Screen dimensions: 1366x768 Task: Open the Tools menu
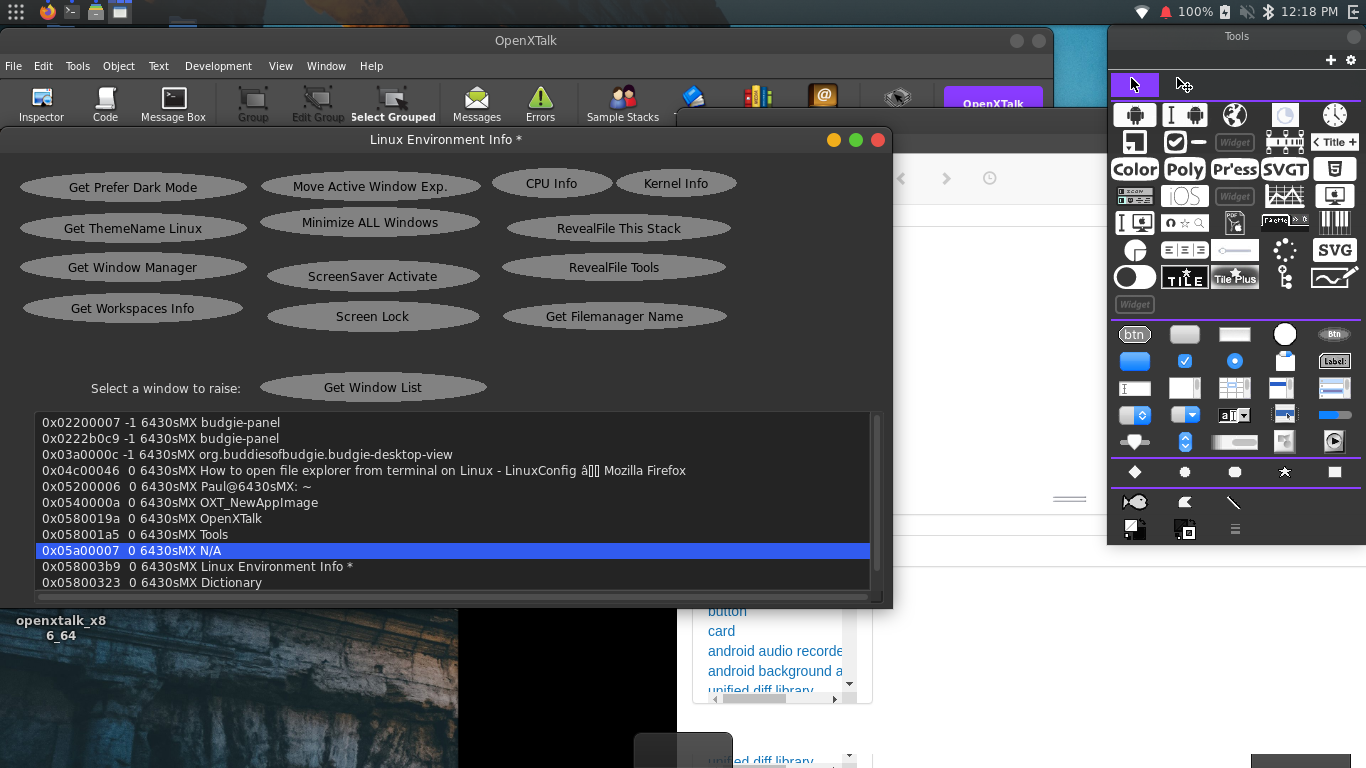point(78,66)
